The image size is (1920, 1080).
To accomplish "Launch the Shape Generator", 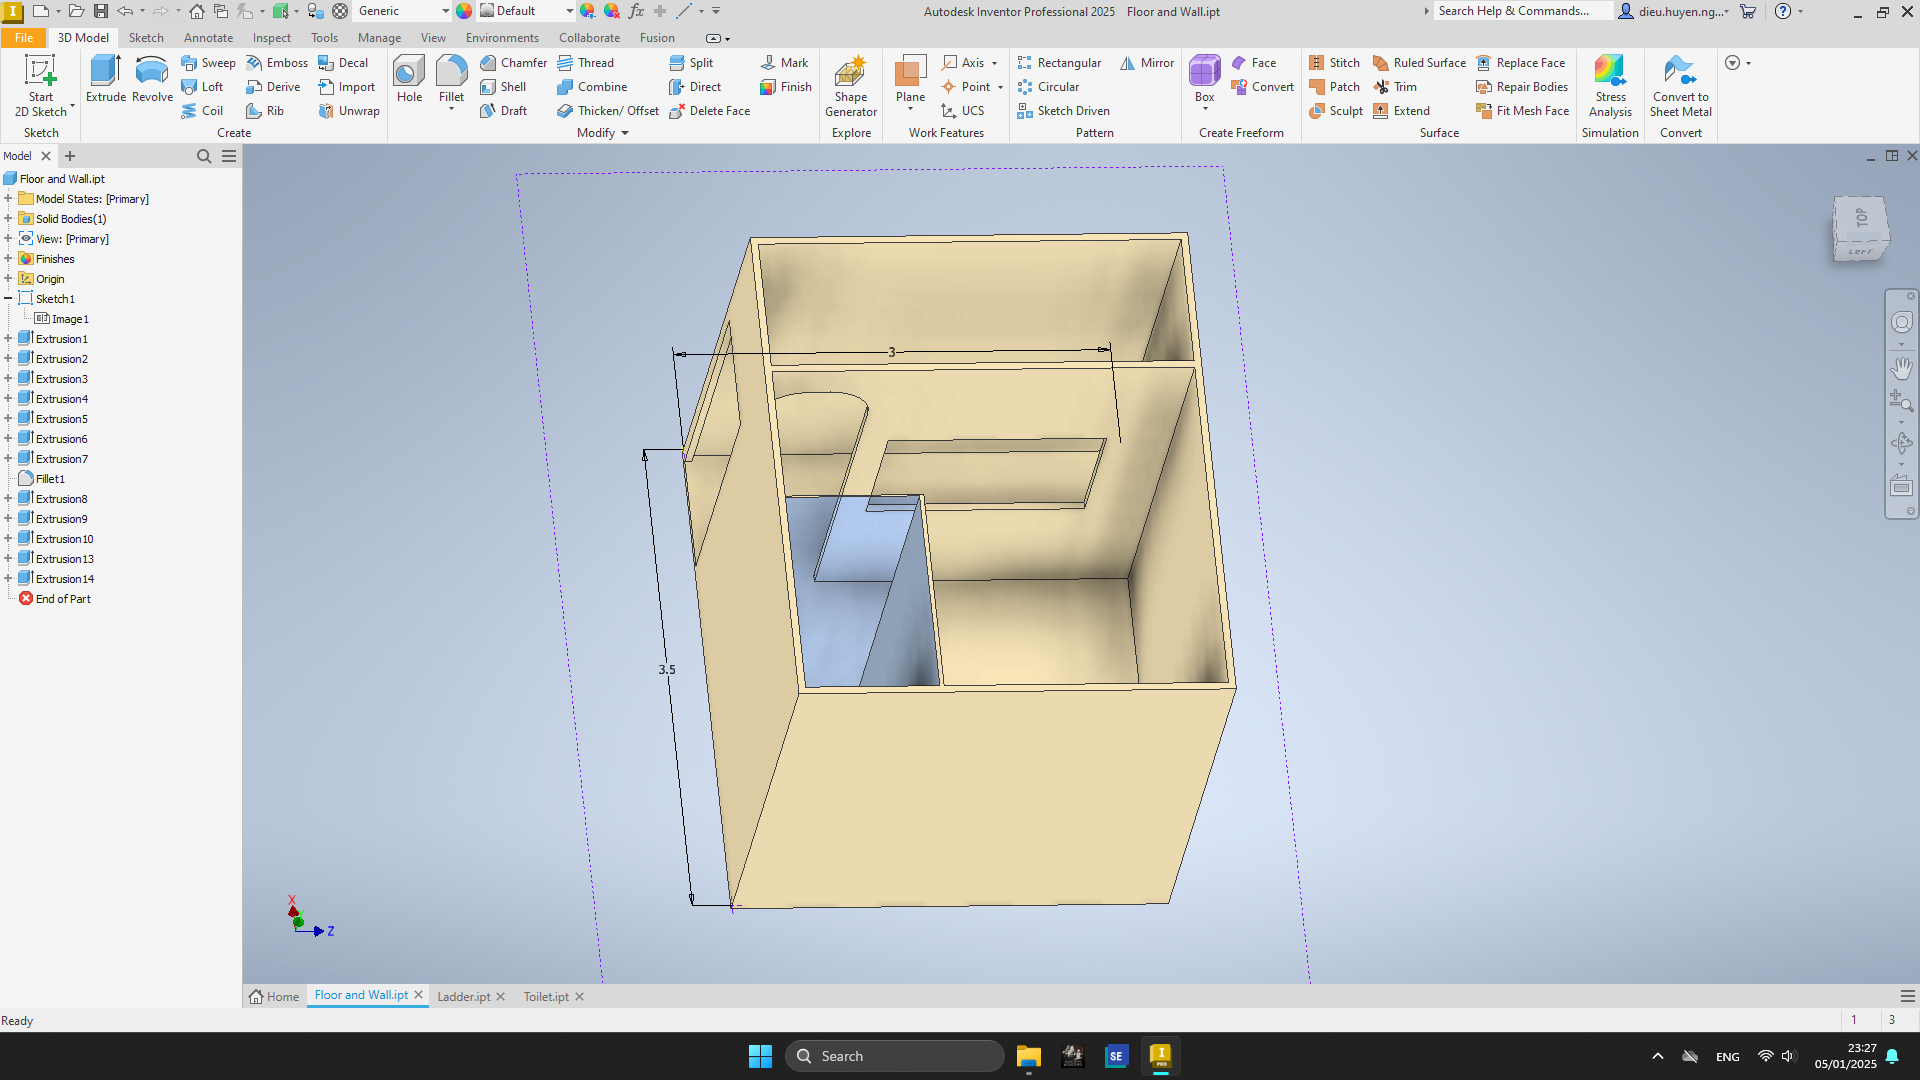I will point(851,86).
